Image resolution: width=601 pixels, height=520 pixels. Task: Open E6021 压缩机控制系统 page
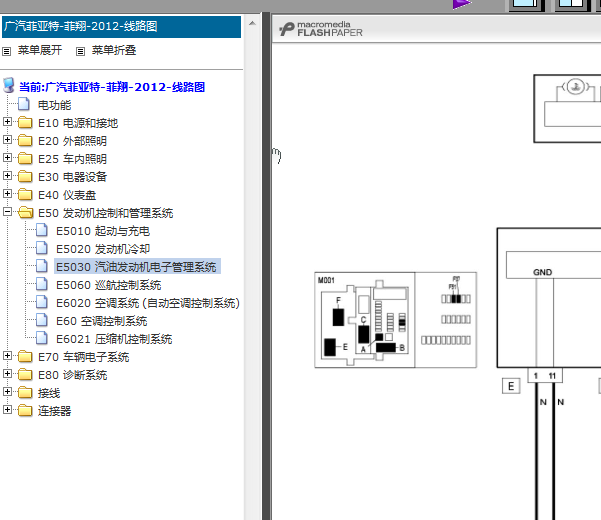tap(114, 339)
